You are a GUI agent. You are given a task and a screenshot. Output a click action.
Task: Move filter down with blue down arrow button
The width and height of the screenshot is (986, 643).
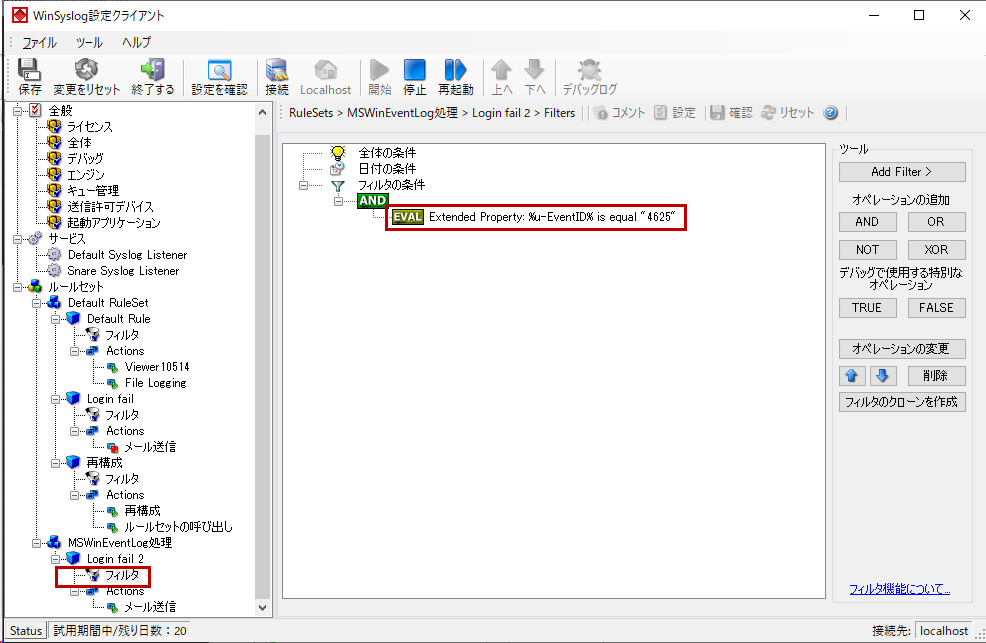tap(883, 376)
